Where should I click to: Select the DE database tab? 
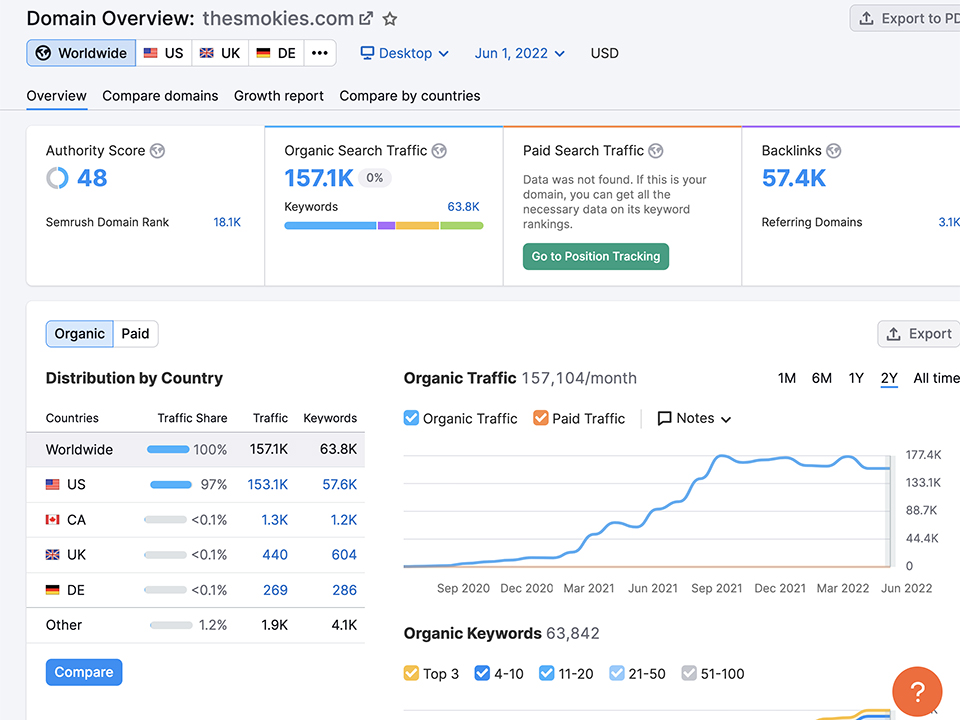pyautogui.click(x=276, y=53)
